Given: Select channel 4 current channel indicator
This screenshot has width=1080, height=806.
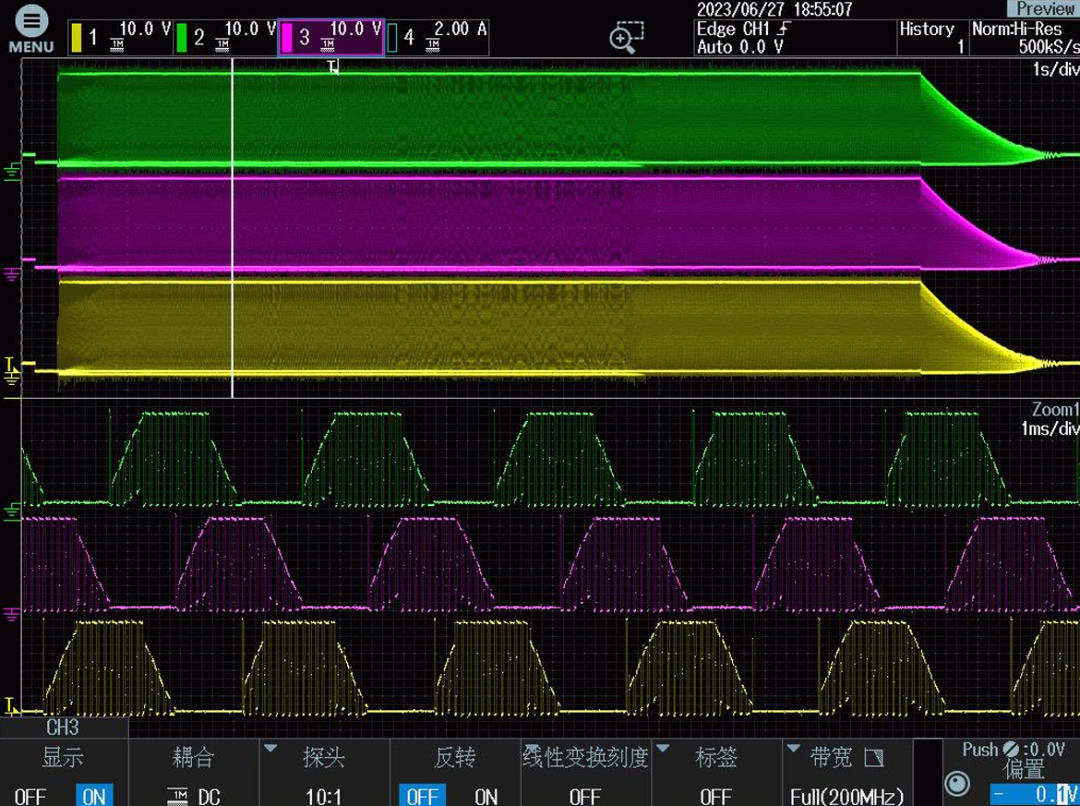Looking at the screenshot, I should coord(437,38).
